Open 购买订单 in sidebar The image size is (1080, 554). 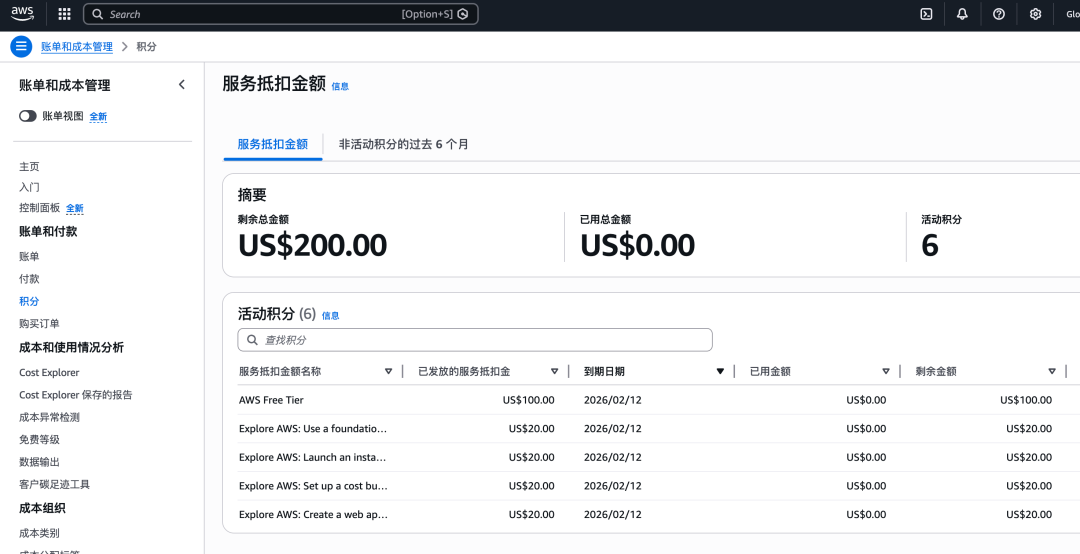pos(40,323)
